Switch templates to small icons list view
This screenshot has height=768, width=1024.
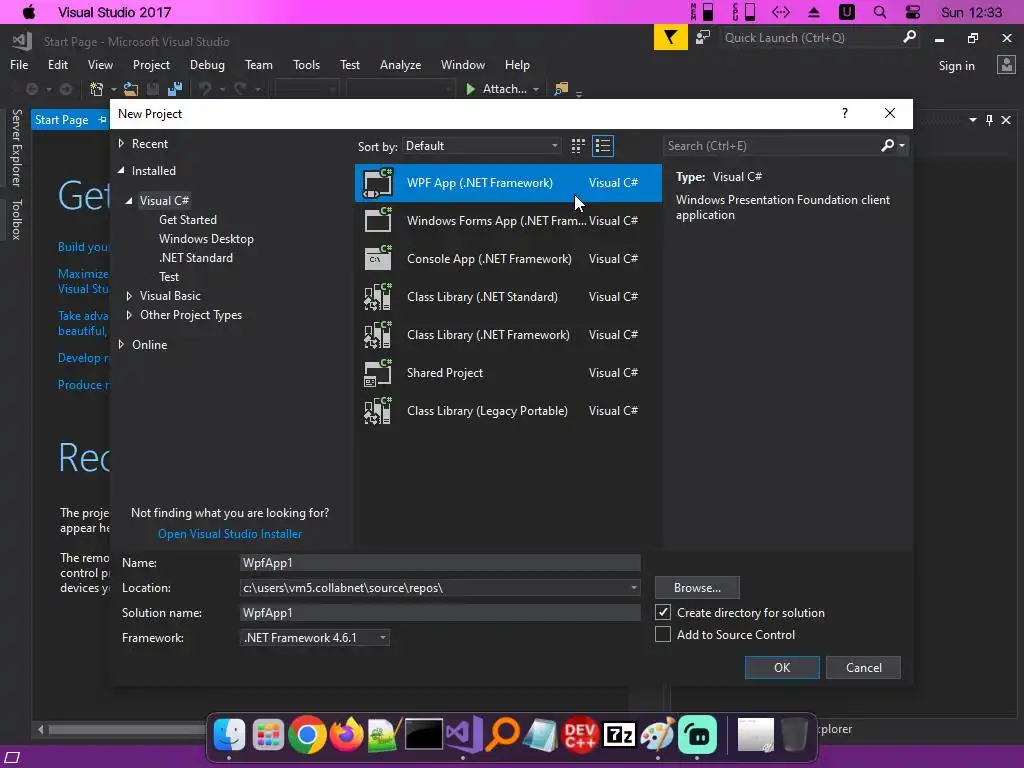603,146
